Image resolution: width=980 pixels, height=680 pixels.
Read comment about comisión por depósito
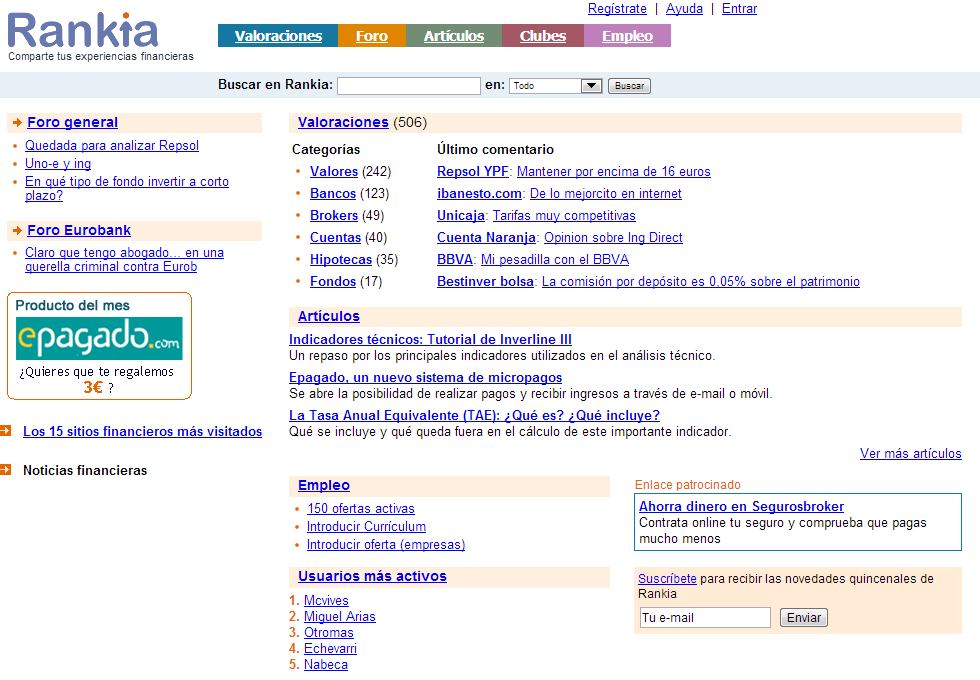coord(701,282)
